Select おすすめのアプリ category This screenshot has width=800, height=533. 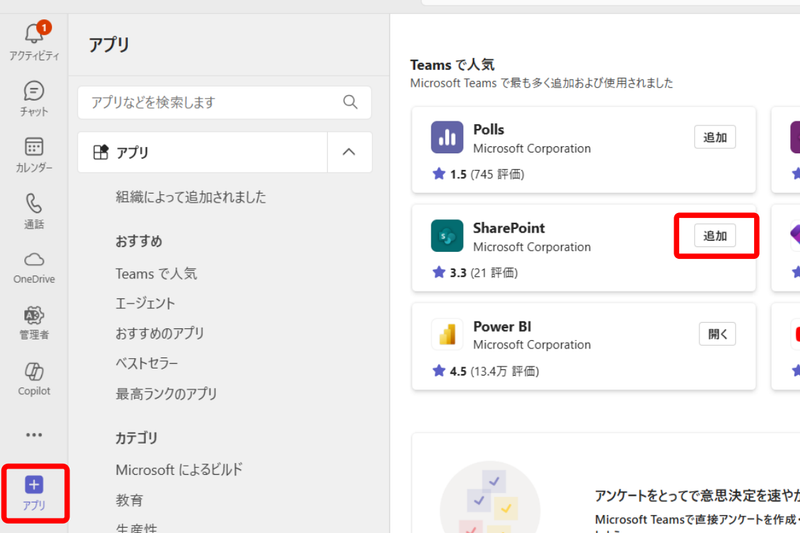[160, 333]
